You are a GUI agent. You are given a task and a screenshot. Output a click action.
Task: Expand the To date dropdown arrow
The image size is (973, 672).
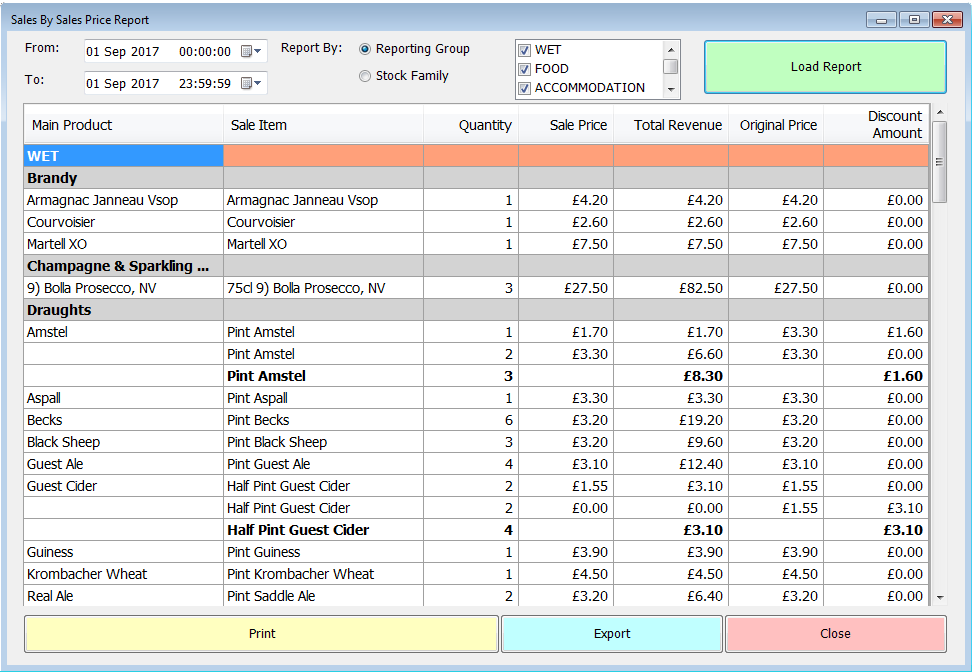coord(258,83)
